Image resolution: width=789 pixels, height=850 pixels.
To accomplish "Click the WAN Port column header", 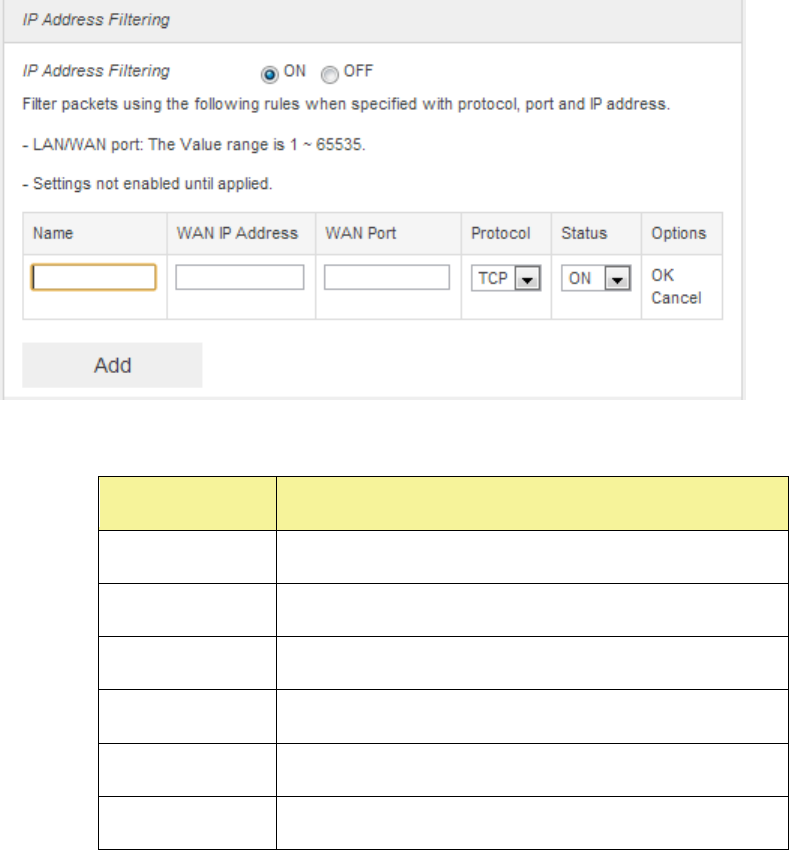I will pyautogui.click(x=360, y=233).
